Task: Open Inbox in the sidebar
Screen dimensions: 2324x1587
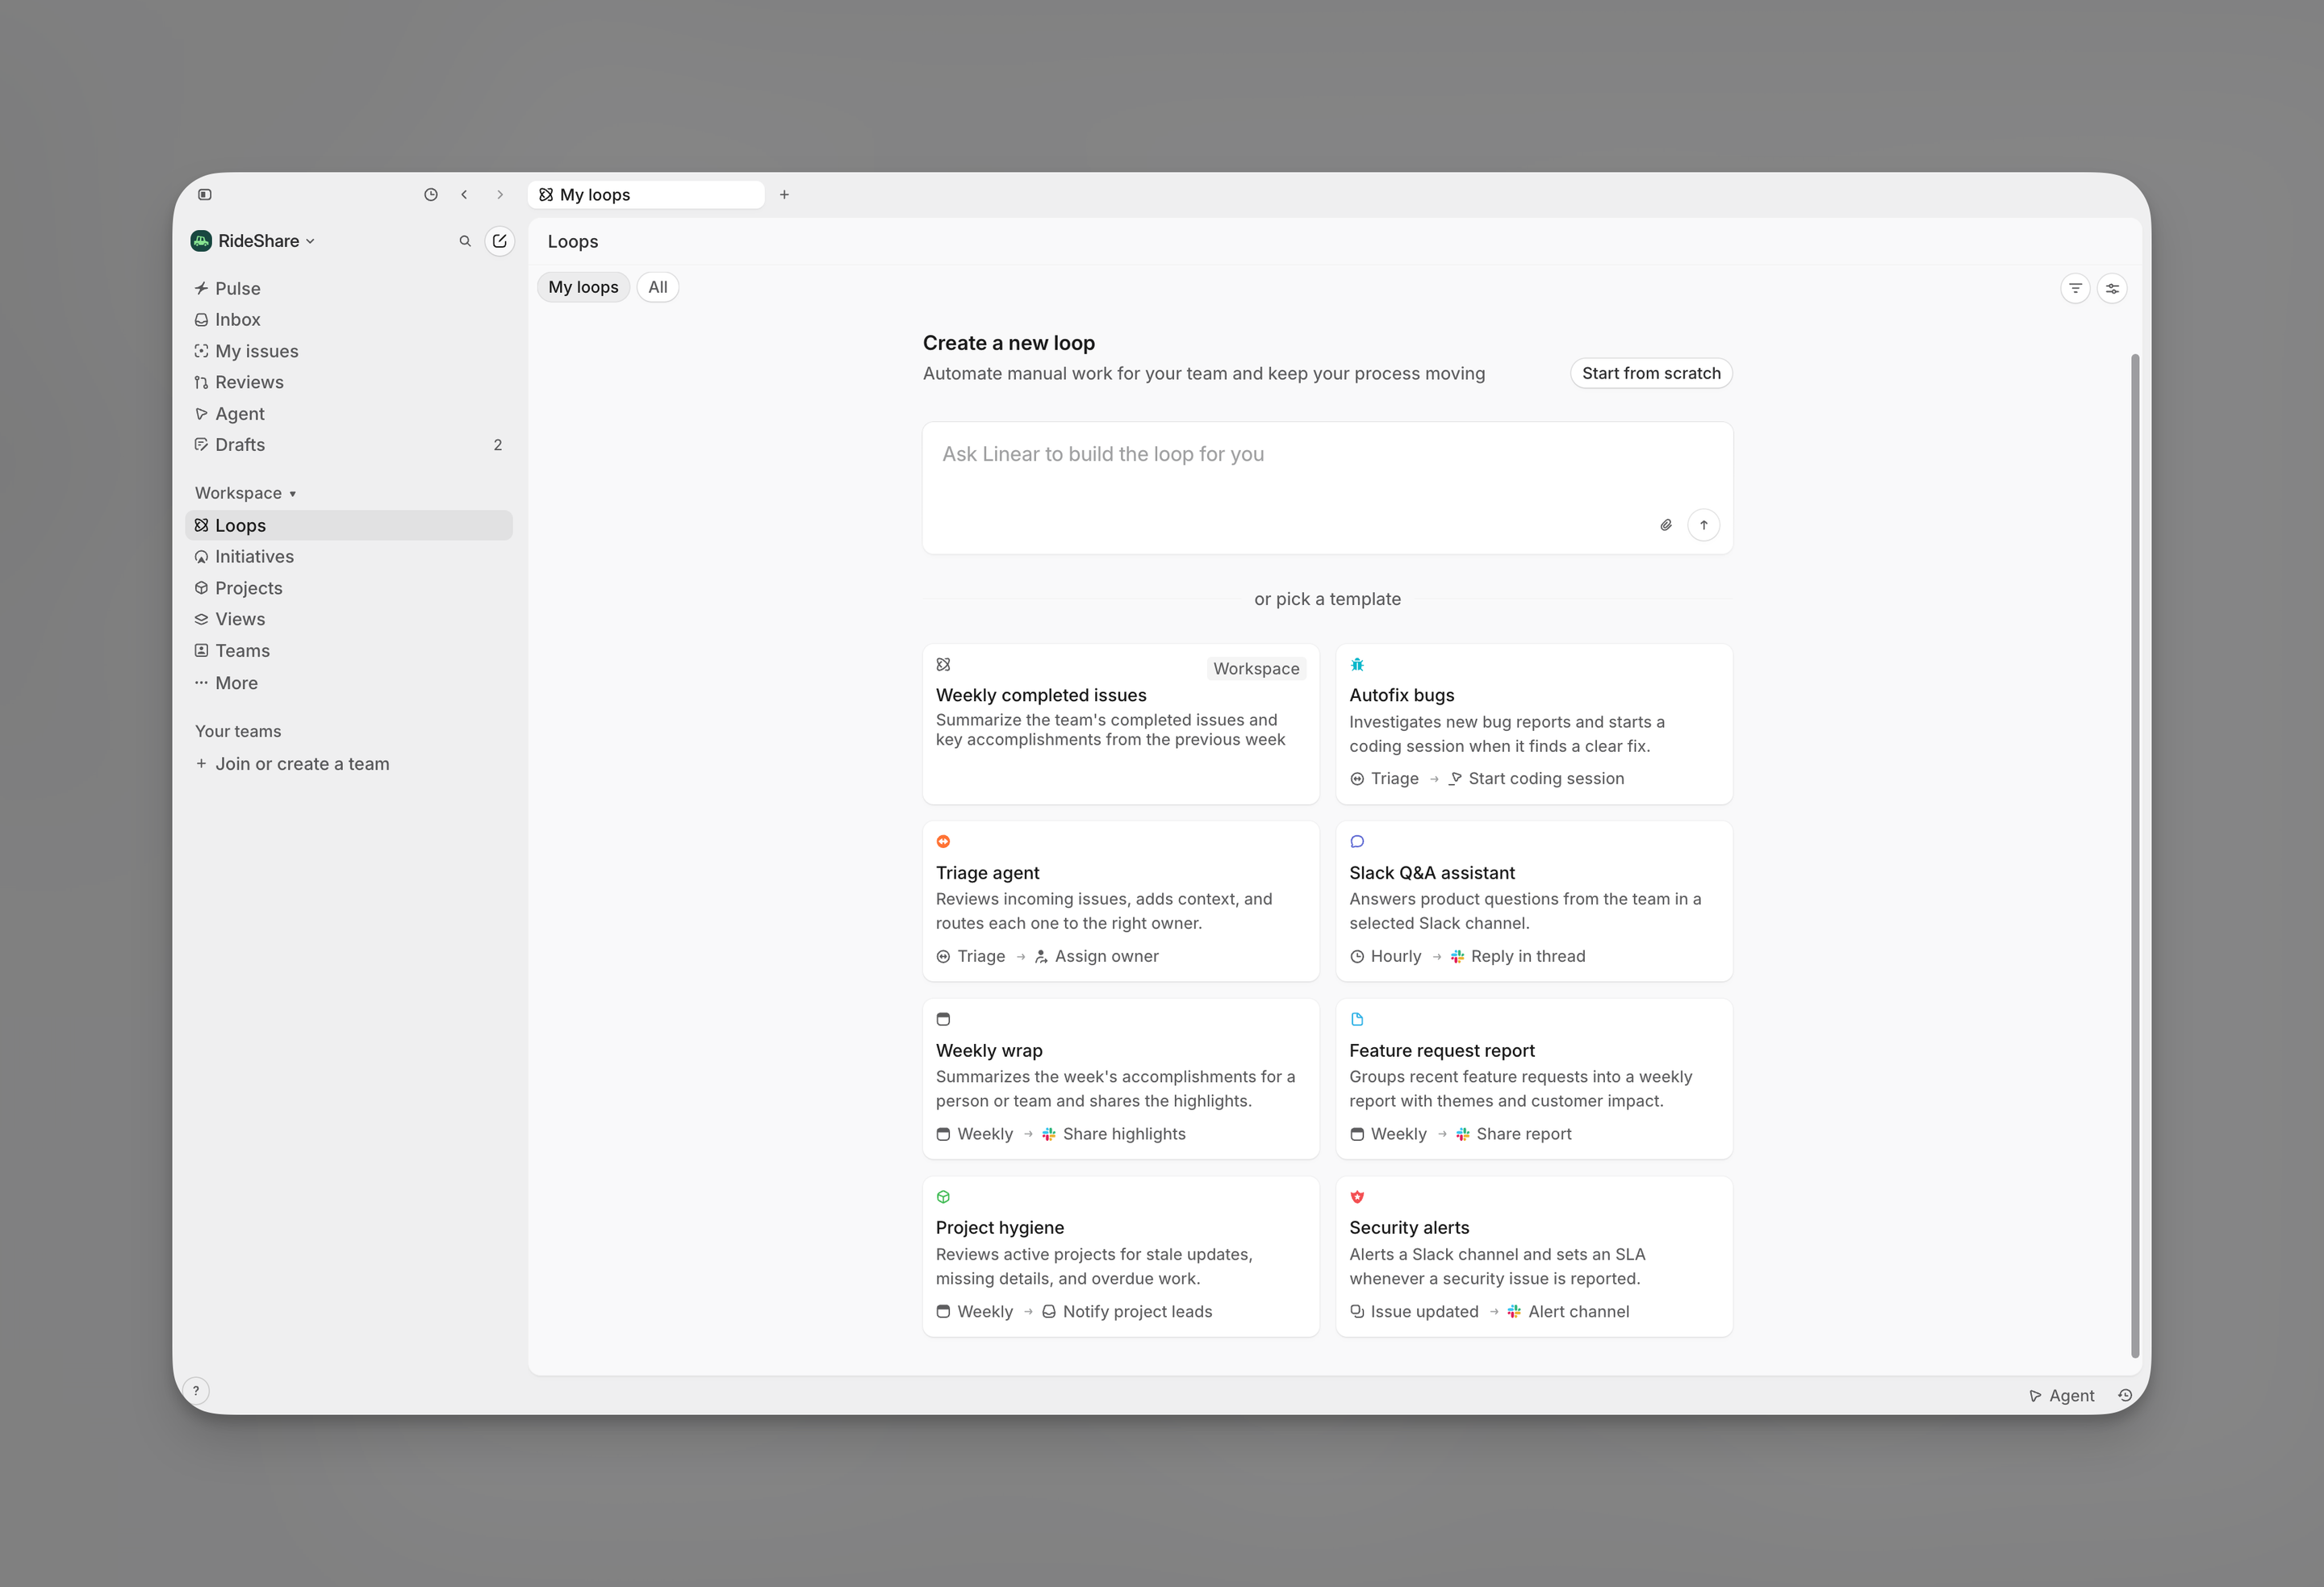Action: [x=349, y=319]
